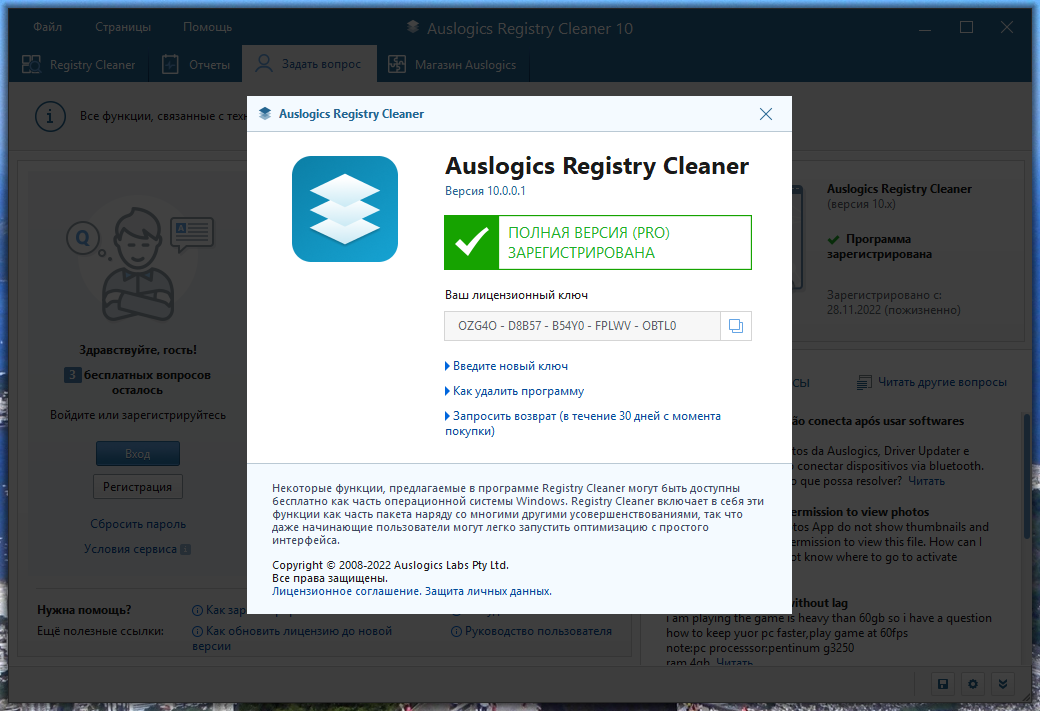Maximize the main Auslogics window
This screenshot has width=1040, height=711.
pyautogui.click(x=966, y=27)
